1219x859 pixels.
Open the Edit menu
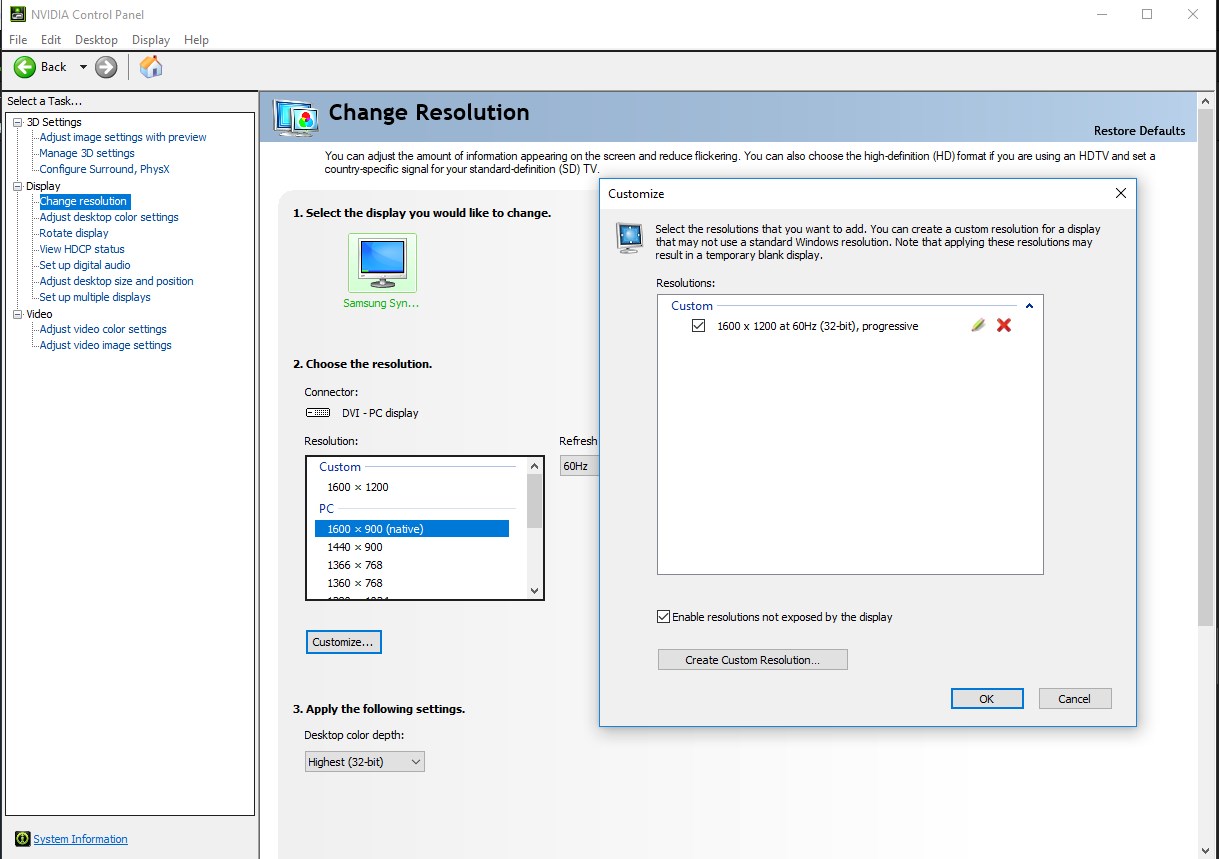[x=51, y=40]
